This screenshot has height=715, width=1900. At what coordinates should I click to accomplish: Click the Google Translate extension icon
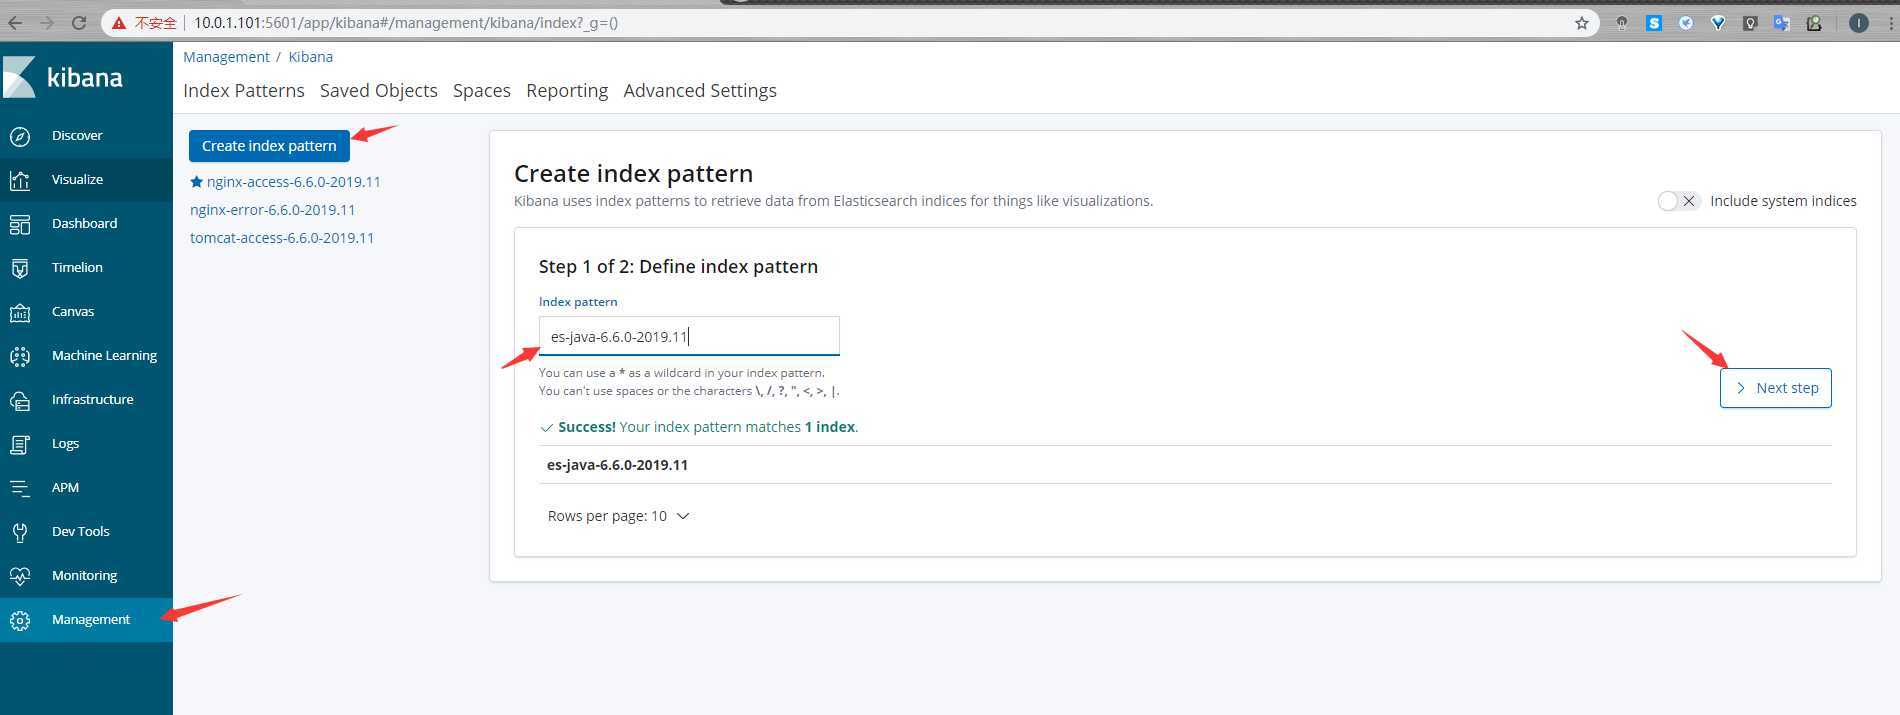point(1781,22)
